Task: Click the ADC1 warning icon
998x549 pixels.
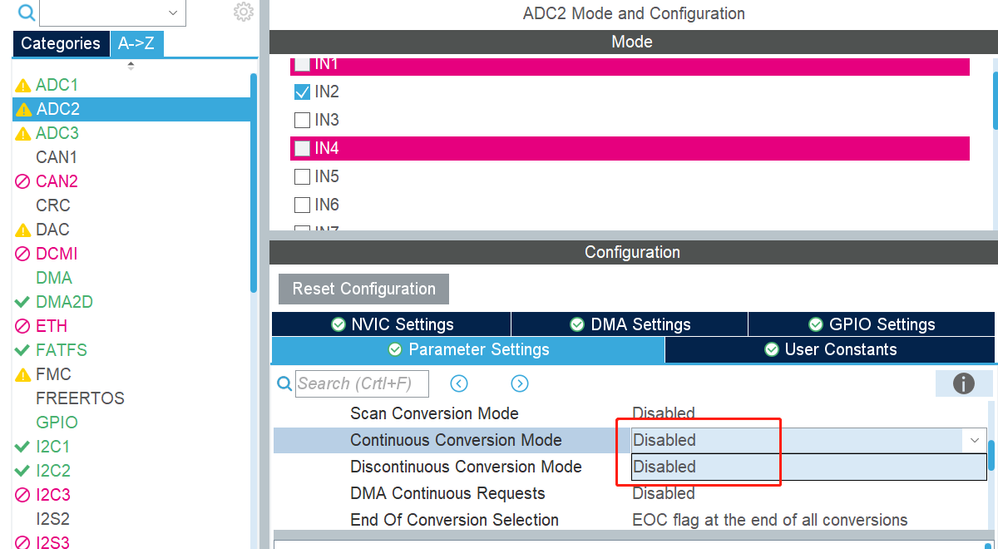Action: pyautogui.click(x=23, y=85)
